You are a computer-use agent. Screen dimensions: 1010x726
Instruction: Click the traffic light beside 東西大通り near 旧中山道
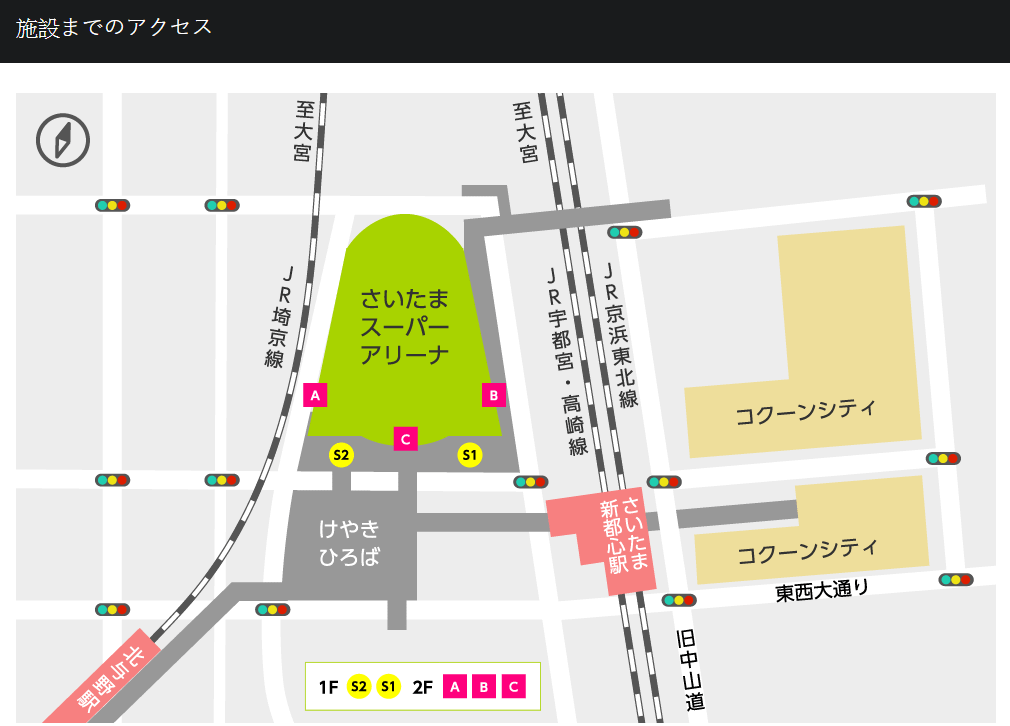[x=679, y=600]
